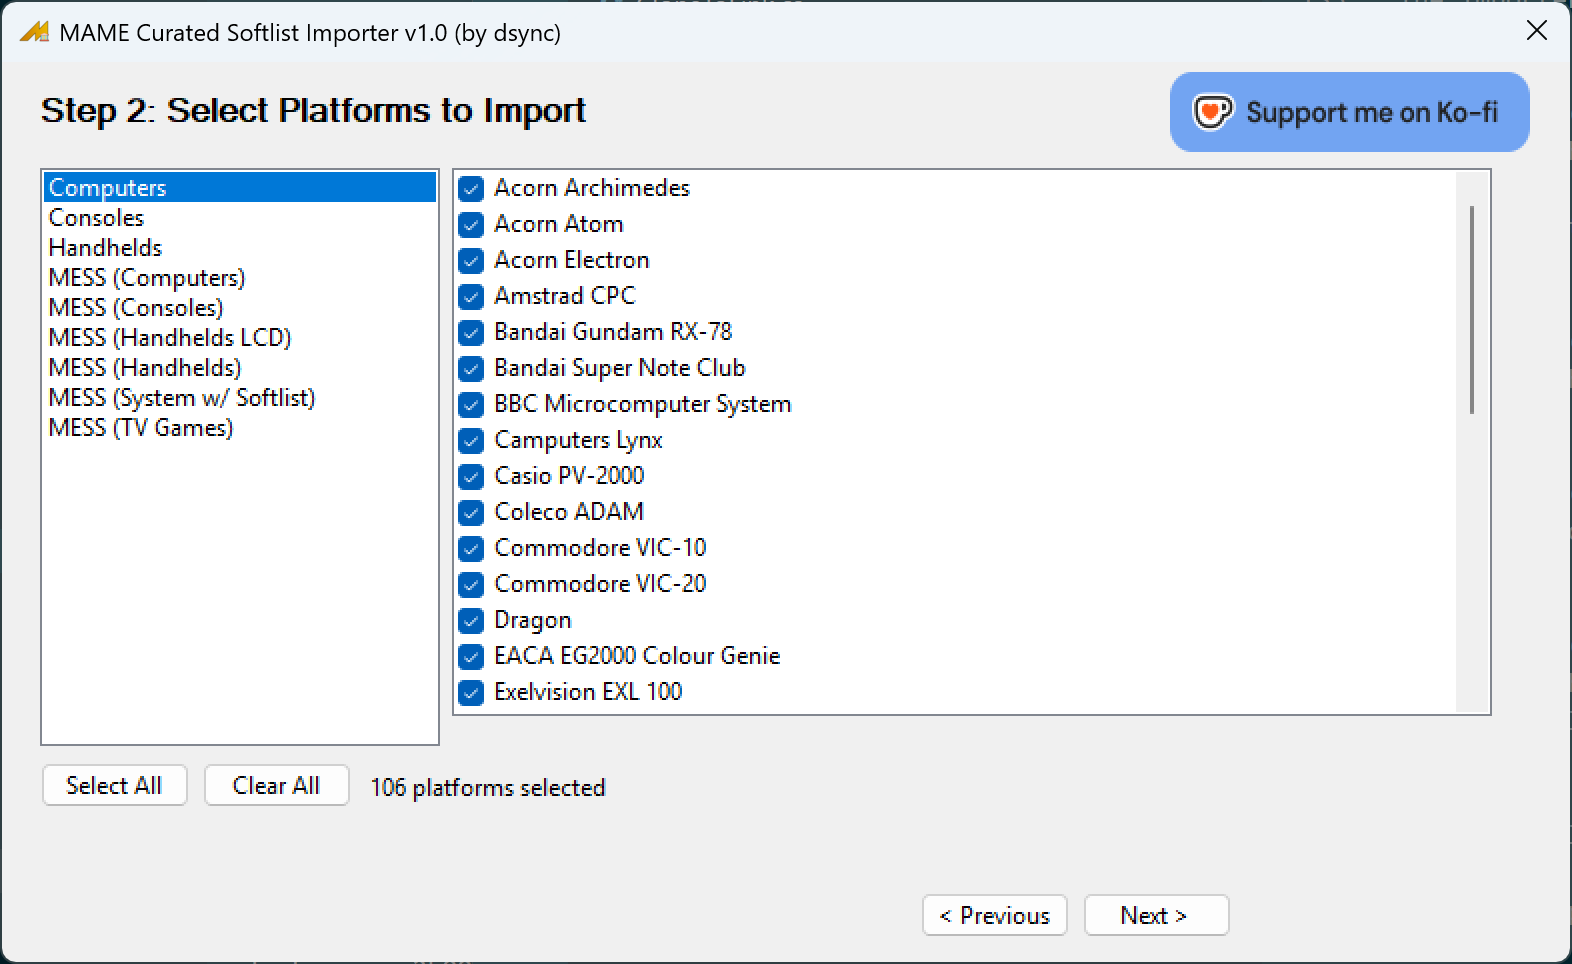
Task: Click the MAME app icon in title bar
Action: [x=34, y=32]
